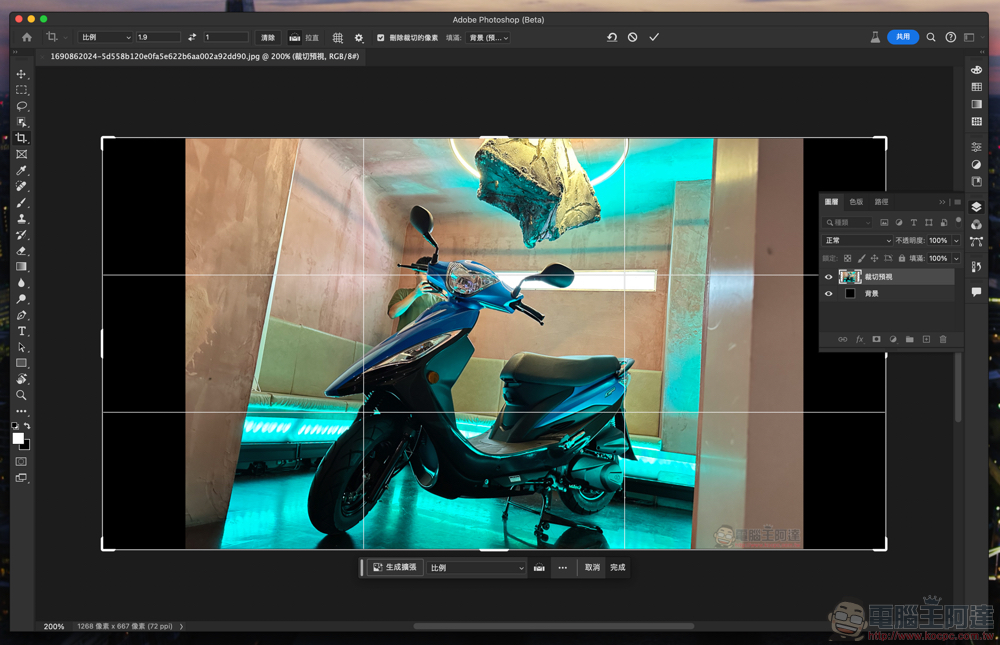
Task: Toggle Quick Mask mode
Action: coord(21,461)
